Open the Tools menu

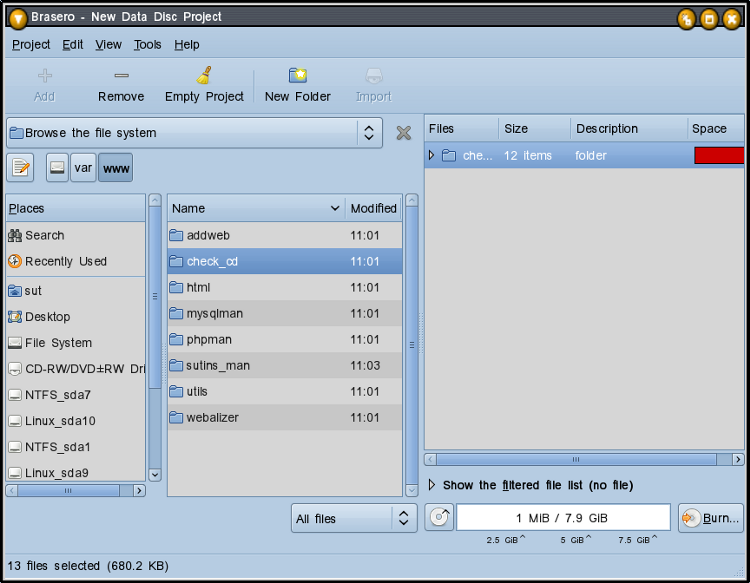(147, 44)
